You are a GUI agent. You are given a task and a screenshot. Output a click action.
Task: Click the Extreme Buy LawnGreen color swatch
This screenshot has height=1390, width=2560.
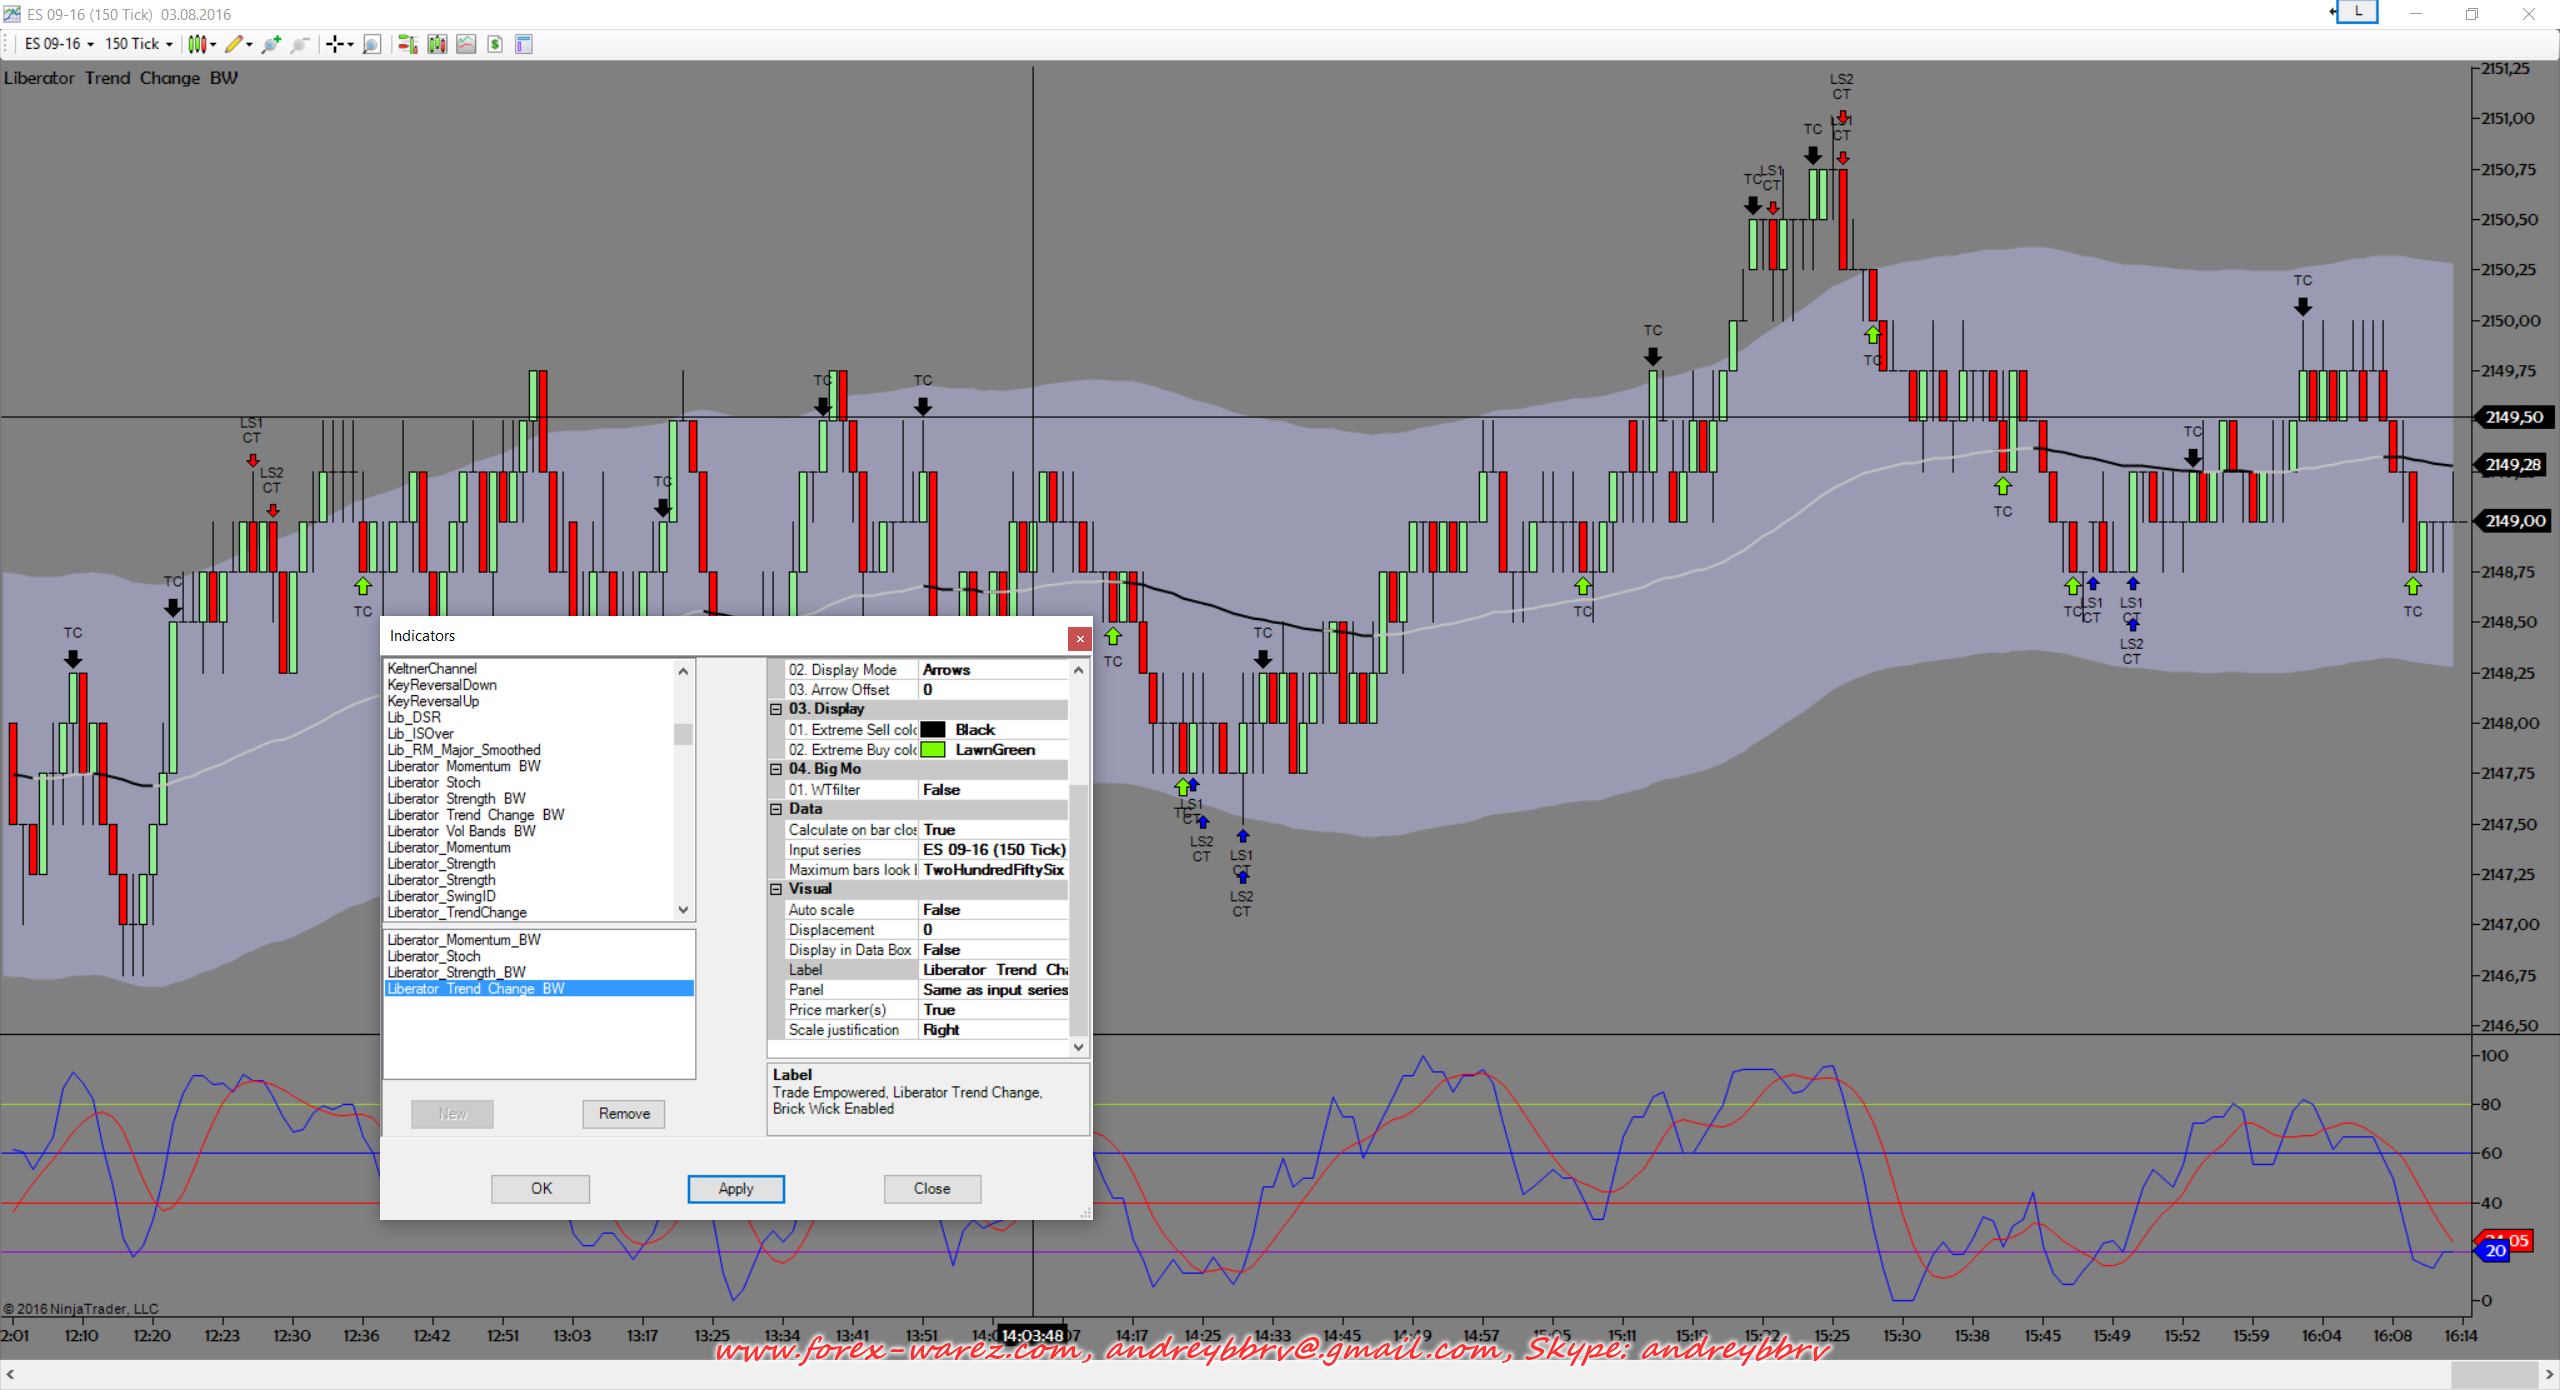933,750
